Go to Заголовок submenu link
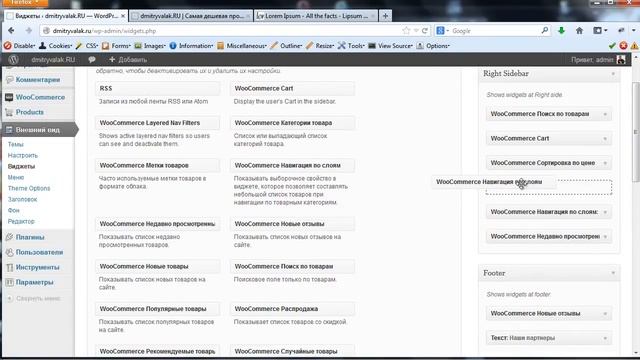Screen dimensions: 640x360 tap(22, 199)
